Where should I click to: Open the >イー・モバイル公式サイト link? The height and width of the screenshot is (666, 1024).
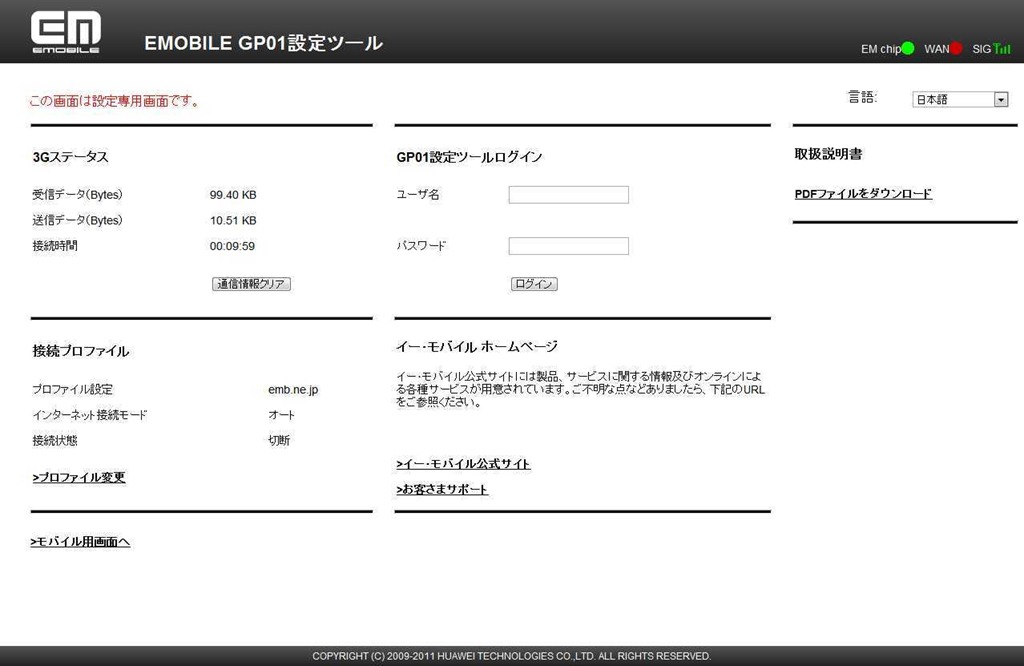coord(463,464)
